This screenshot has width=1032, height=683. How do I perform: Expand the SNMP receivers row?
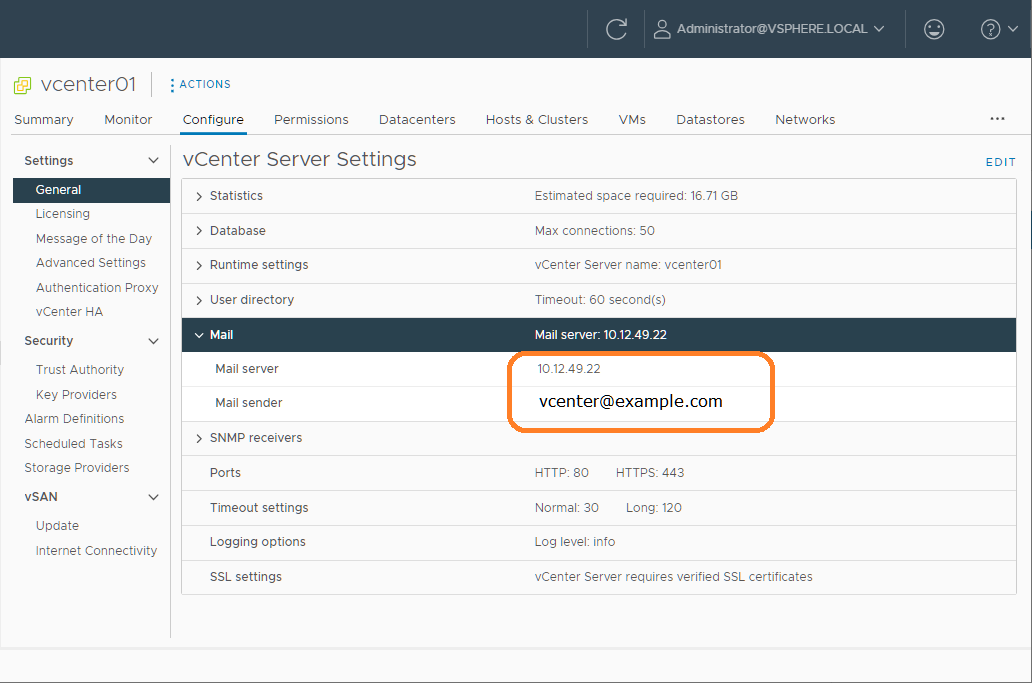[x=199, y=438]
